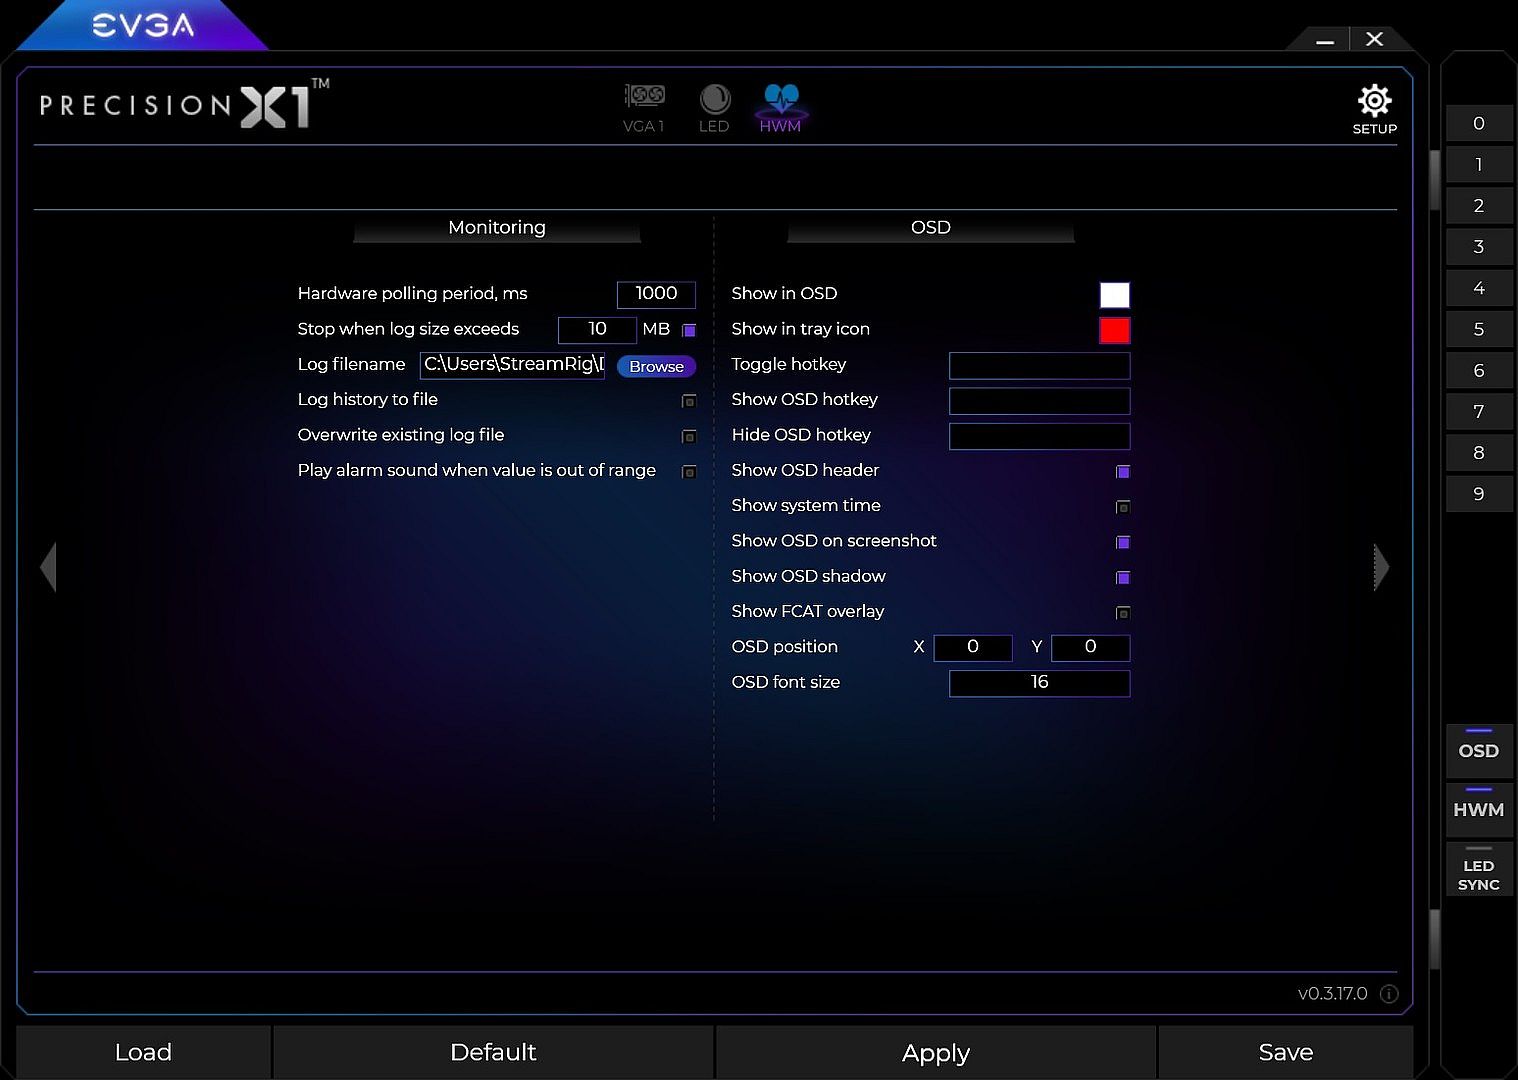Screen dimensions: 1518x1080
Task: Select profile slot 7
Action: click(1479, 412)
